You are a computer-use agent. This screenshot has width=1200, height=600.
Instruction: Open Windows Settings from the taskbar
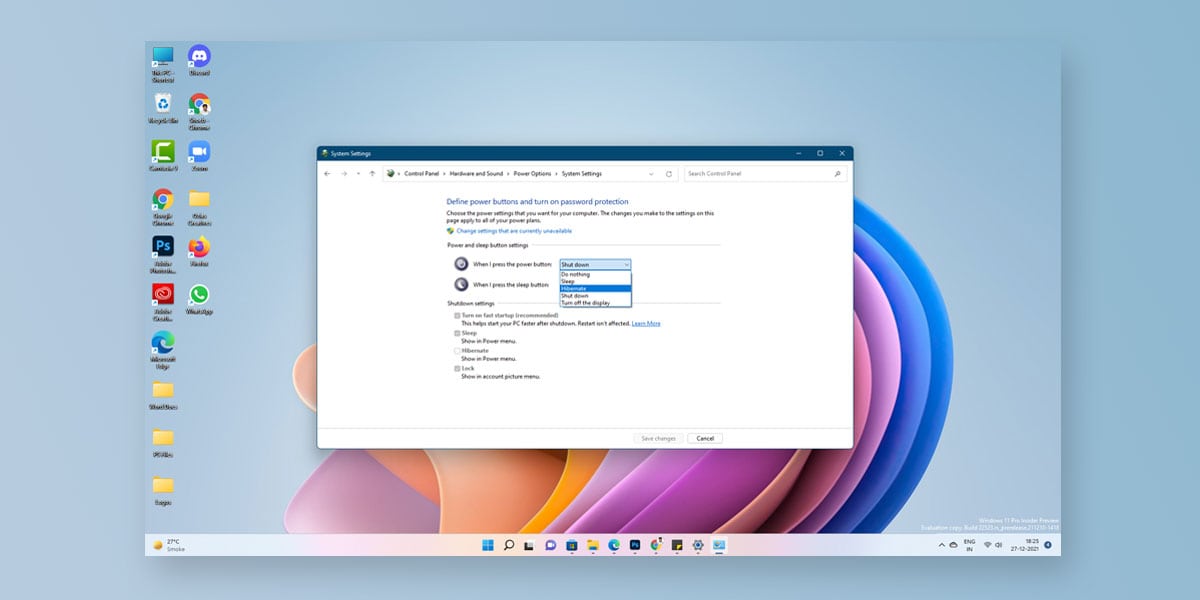[x=698, y=547]
